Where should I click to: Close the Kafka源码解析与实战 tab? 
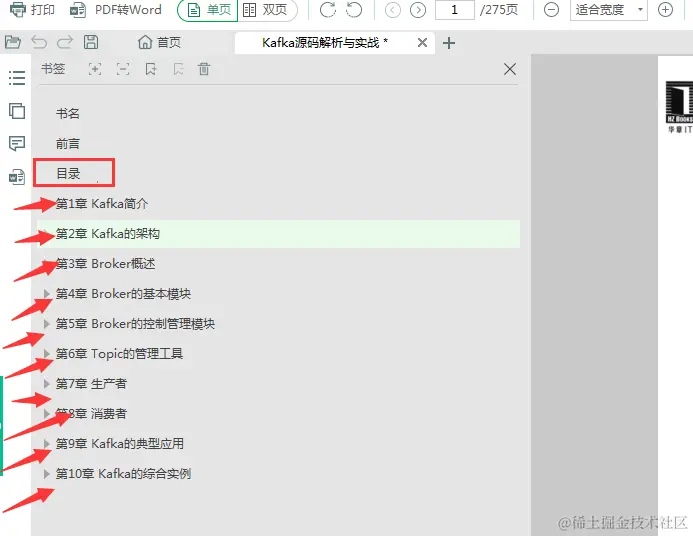[x=423, y=42]
